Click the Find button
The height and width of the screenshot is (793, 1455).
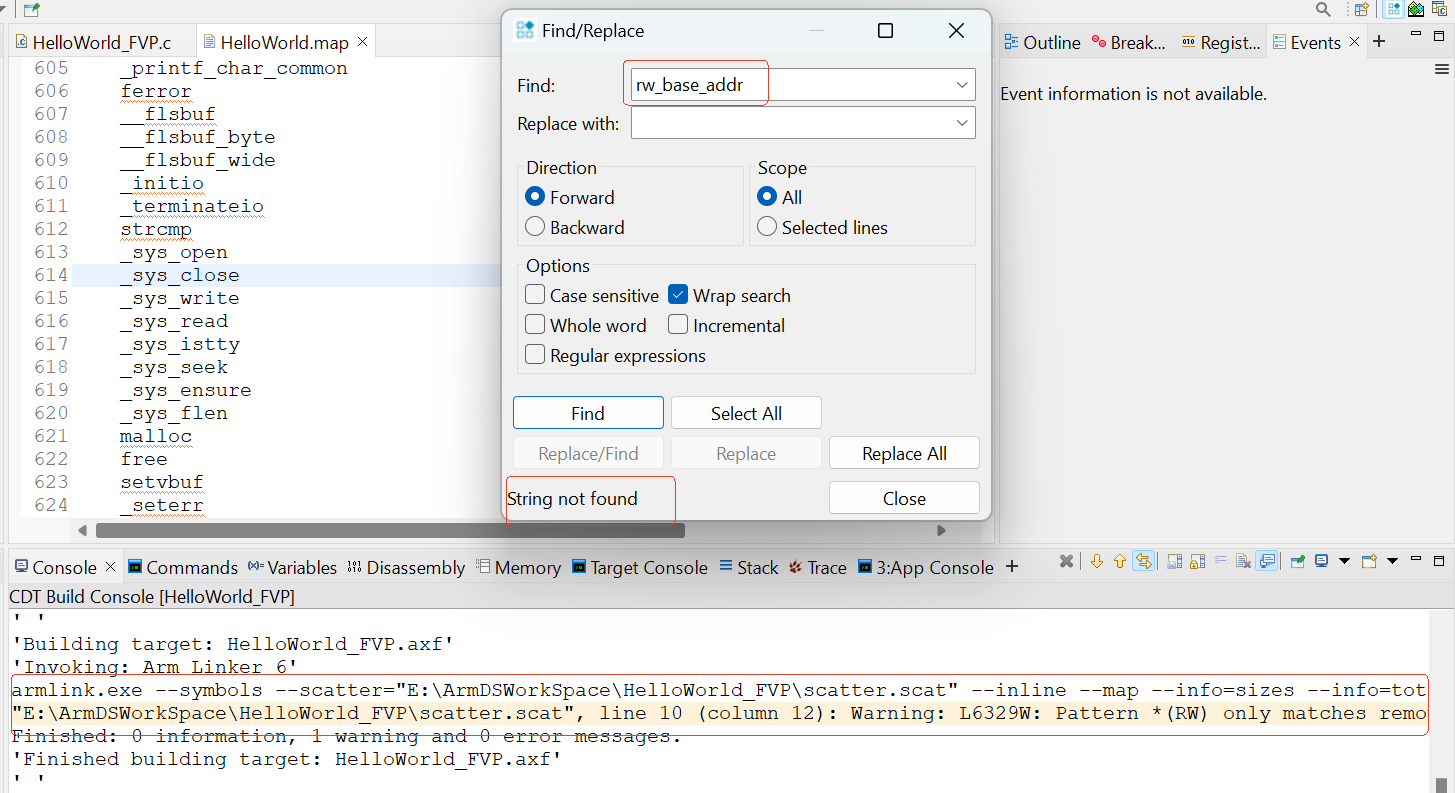click(x=588, y=414)
